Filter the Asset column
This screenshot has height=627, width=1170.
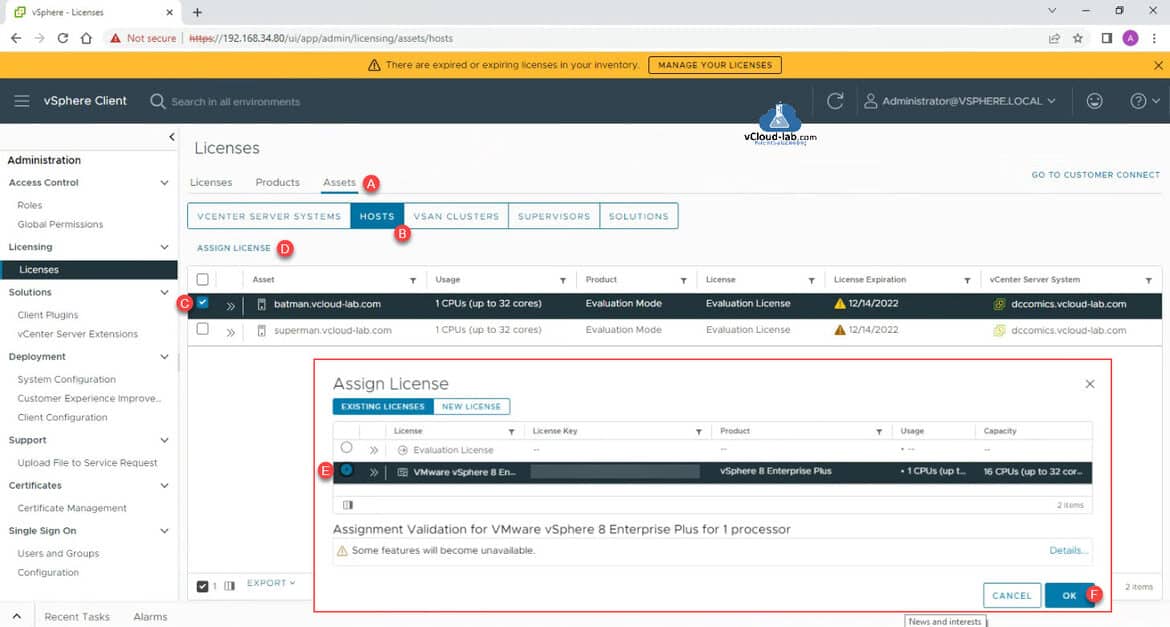pos(413,281)
